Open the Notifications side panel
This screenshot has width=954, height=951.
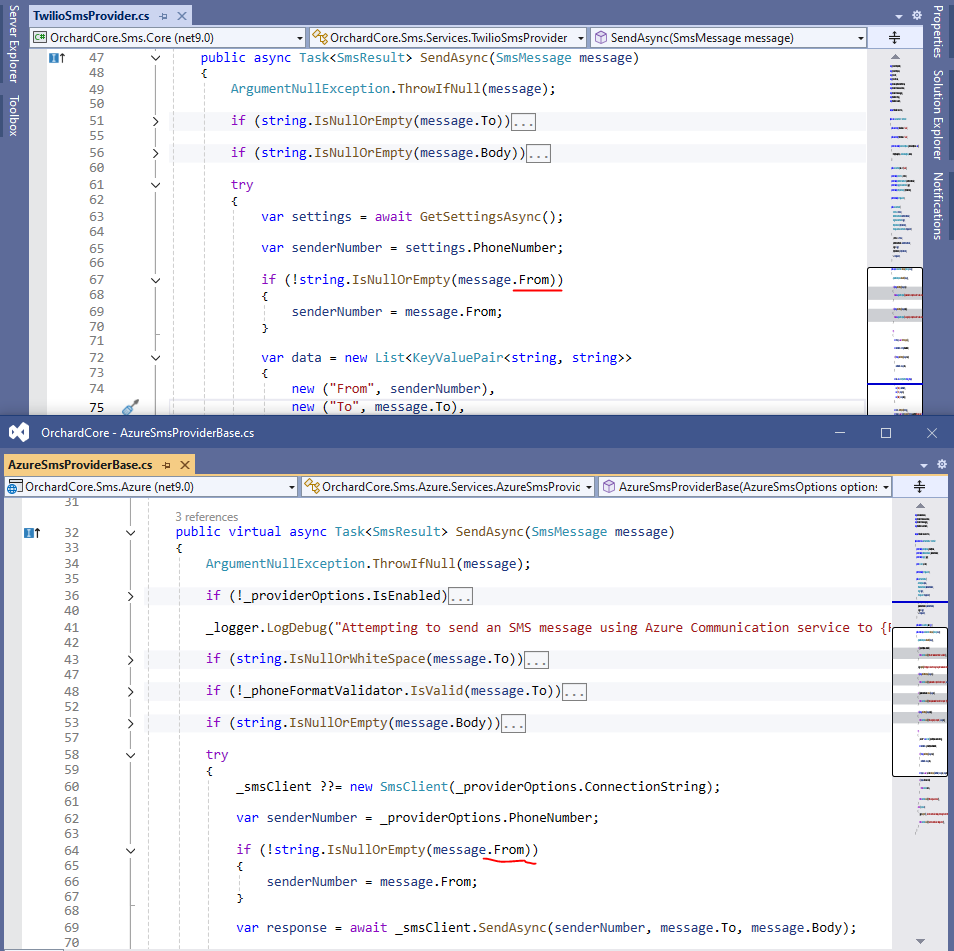coord(938,206)
